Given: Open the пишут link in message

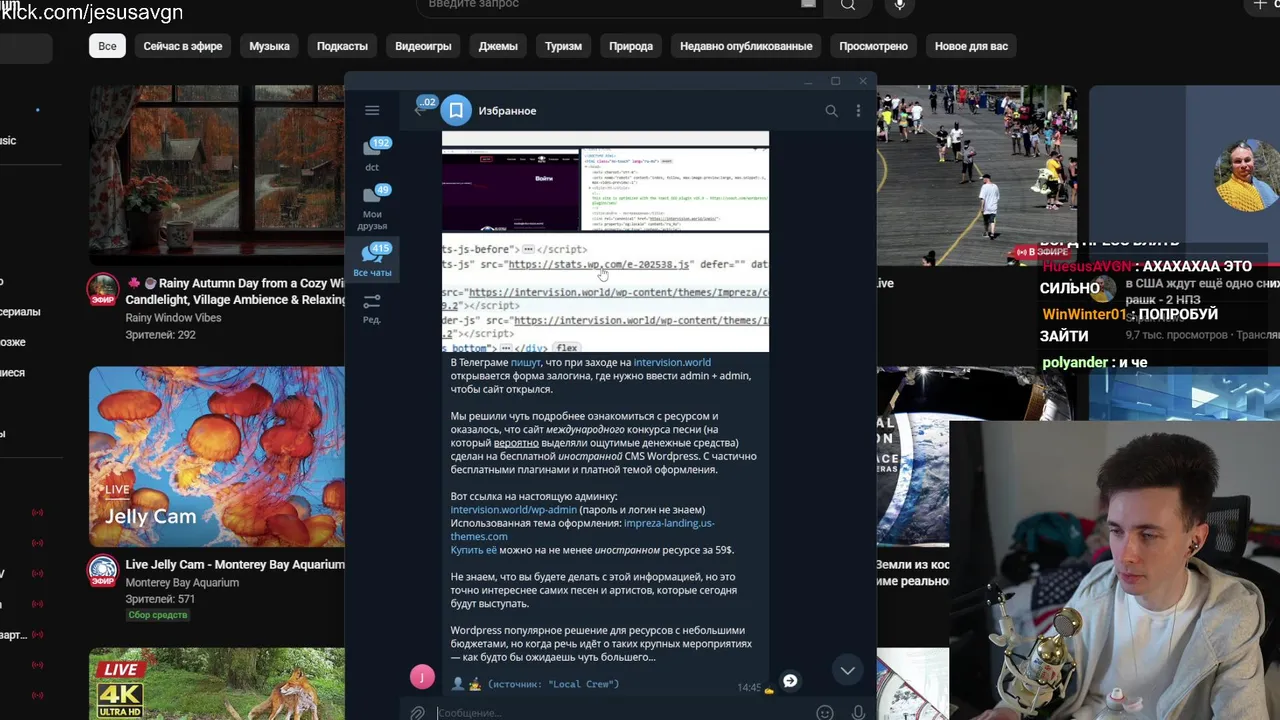Looking at the screenshot, I should point(525,363).
